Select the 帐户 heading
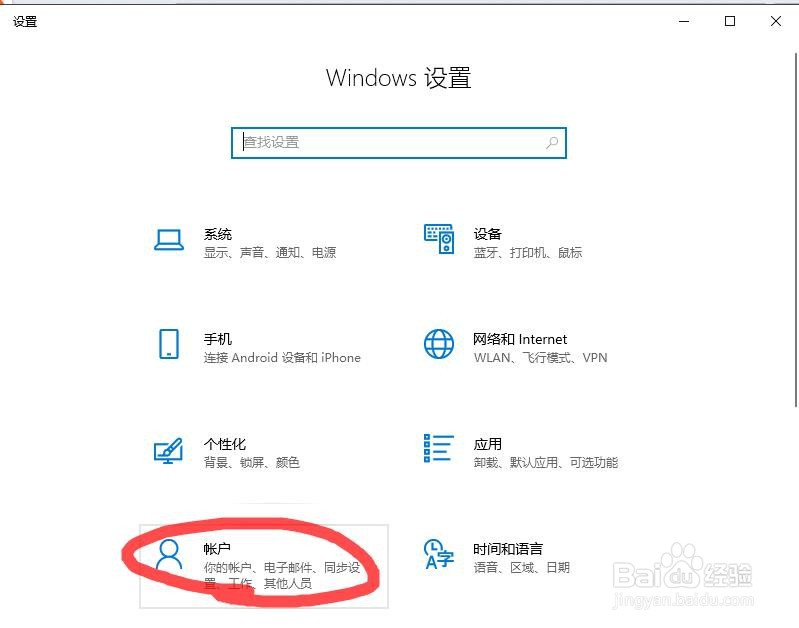This screenshot has width=799, height=628. pyautogui.click(x=217, y=549)
